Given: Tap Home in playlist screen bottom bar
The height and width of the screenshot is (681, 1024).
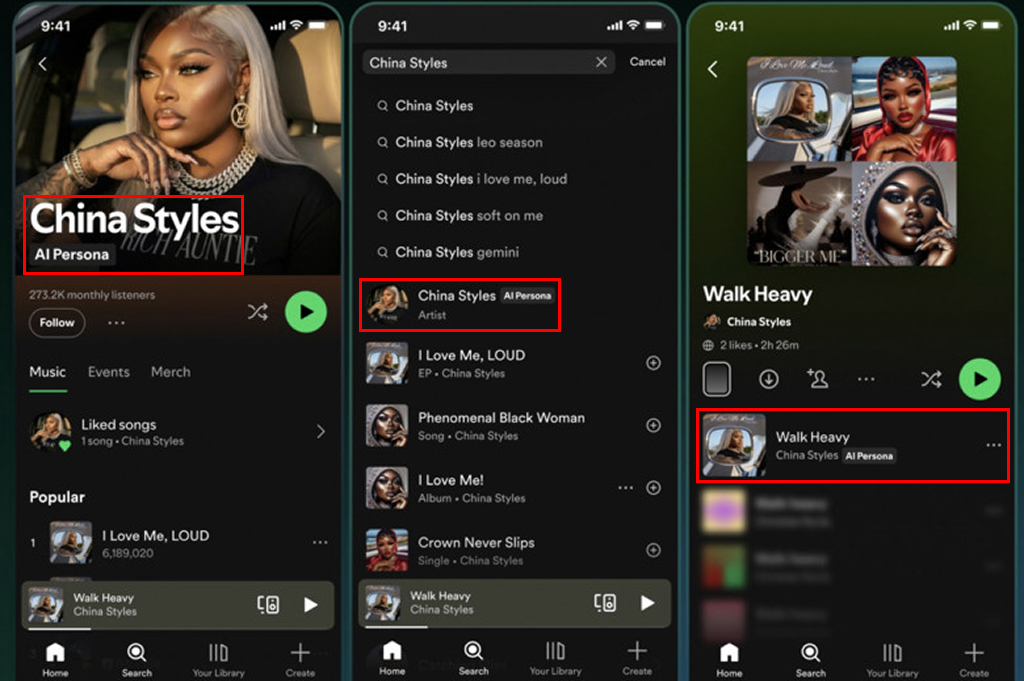Looking at the screenshot, I should pos(729,659).
